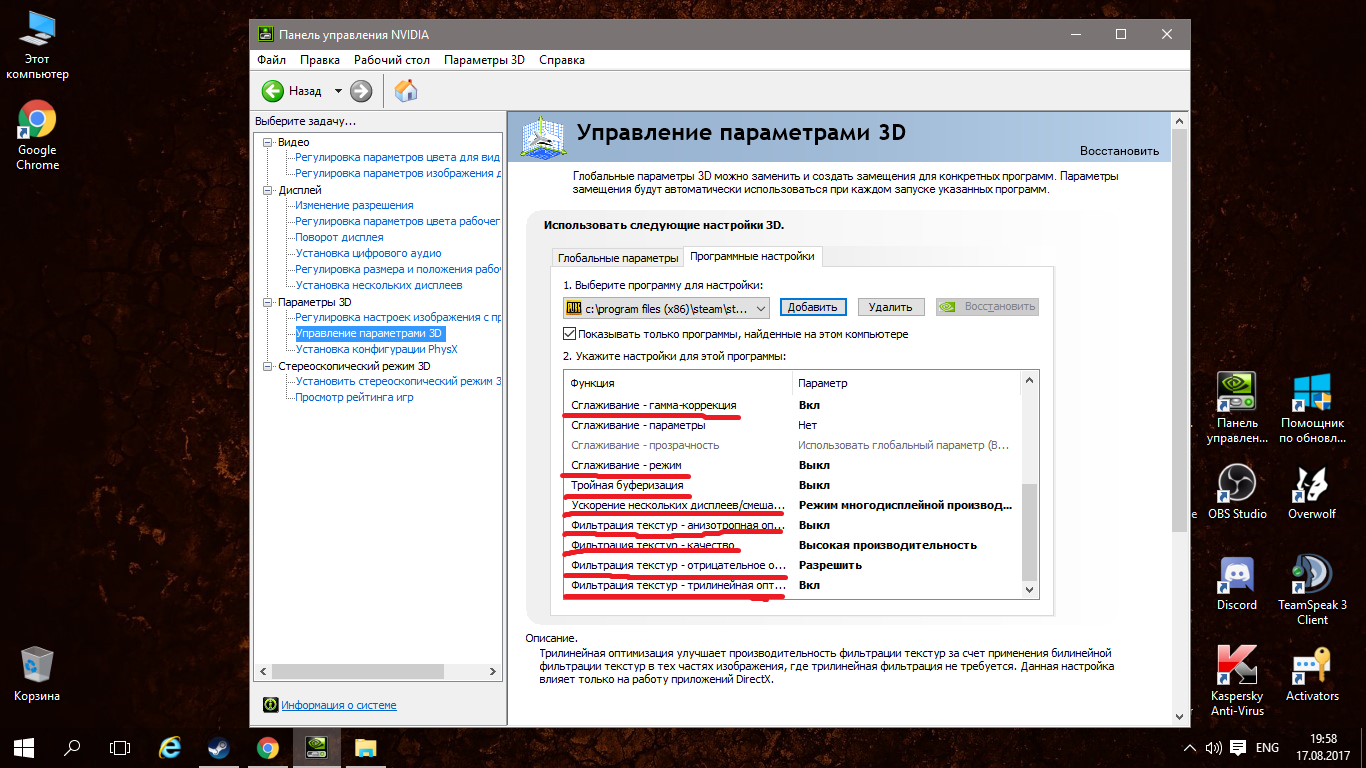Select Установка цифрового аудио in the tree
Image resolution: width=1366 pixels, height=768 pixels.
pos(368,254)
